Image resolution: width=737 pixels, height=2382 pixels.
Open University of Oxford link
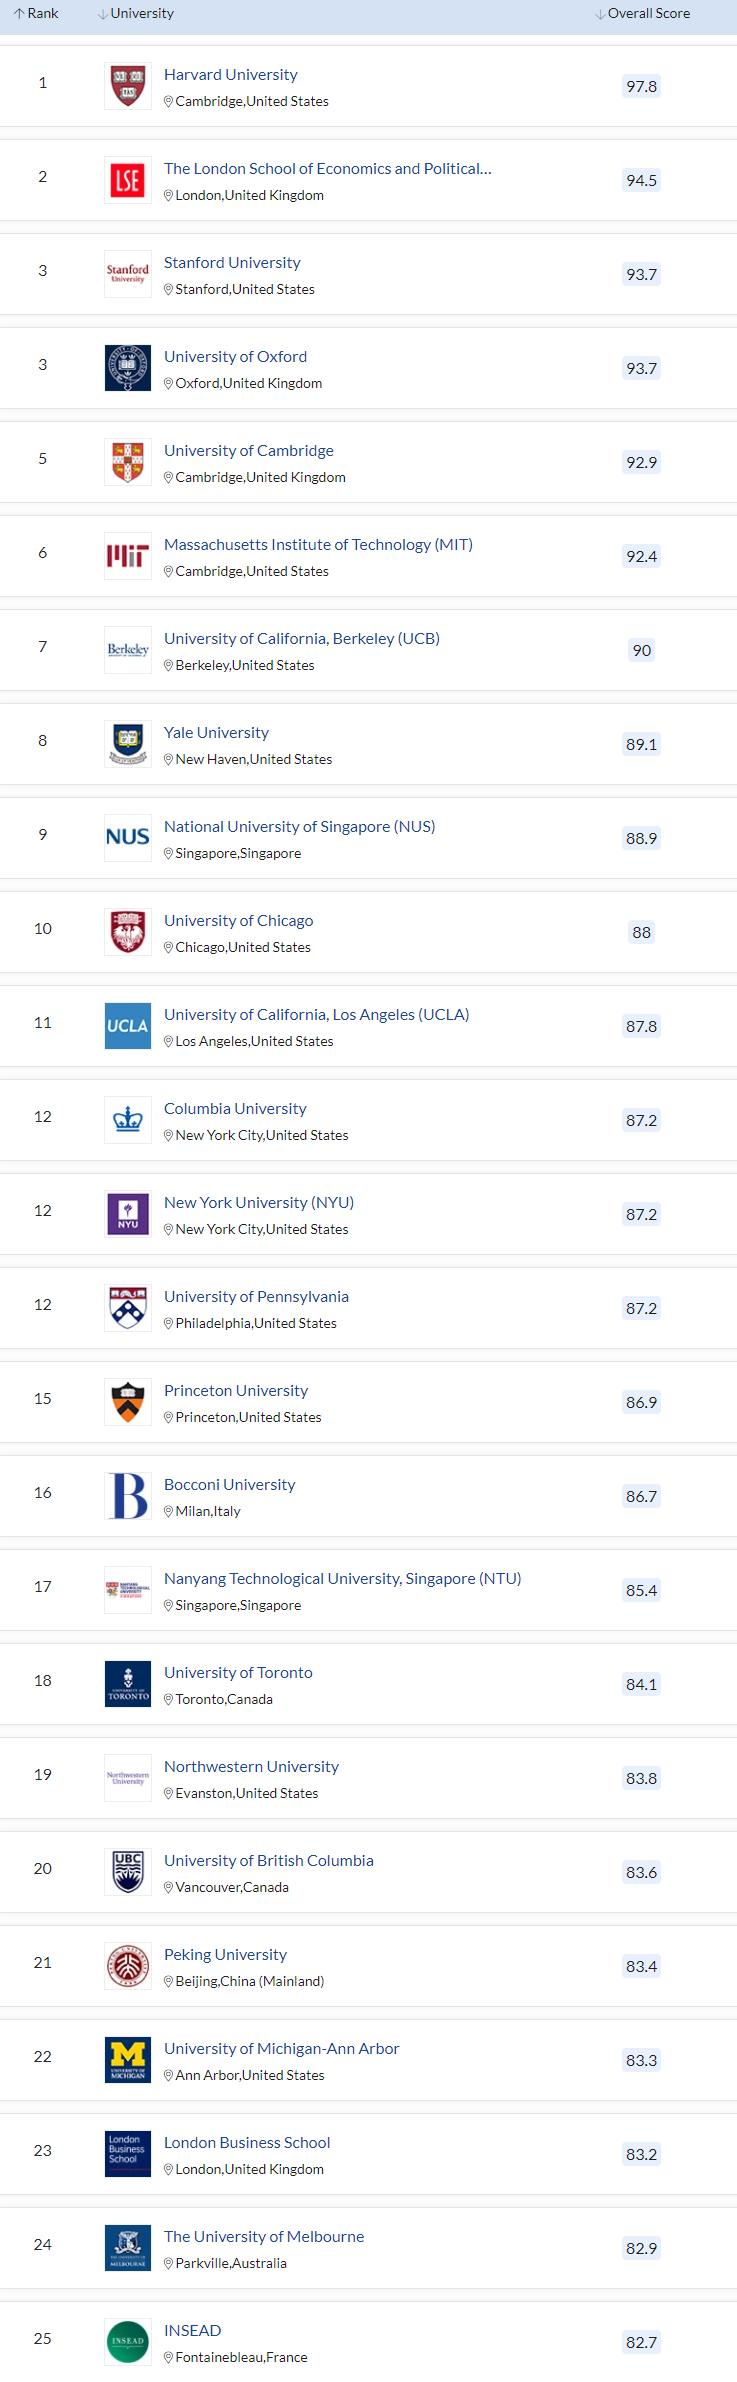point(235,357)
